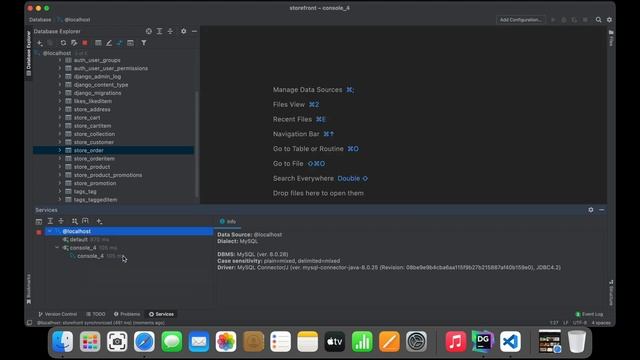Click the Database breadcrumb in navigation bar

[x=40, y=20]
